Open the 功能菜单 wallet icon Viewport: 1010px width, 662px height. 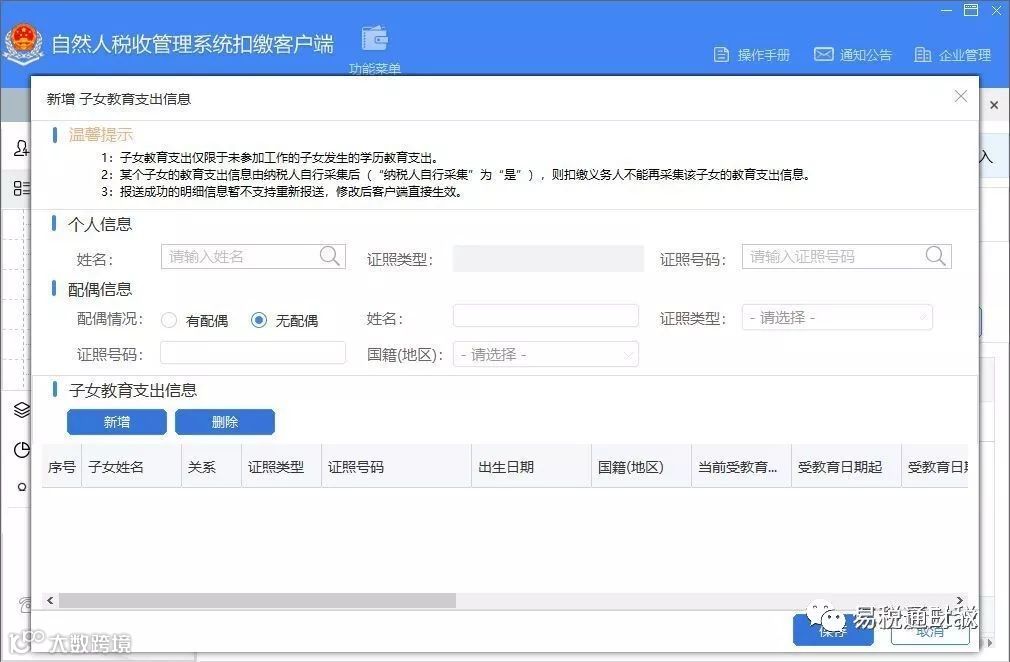(x=374, y=39)
